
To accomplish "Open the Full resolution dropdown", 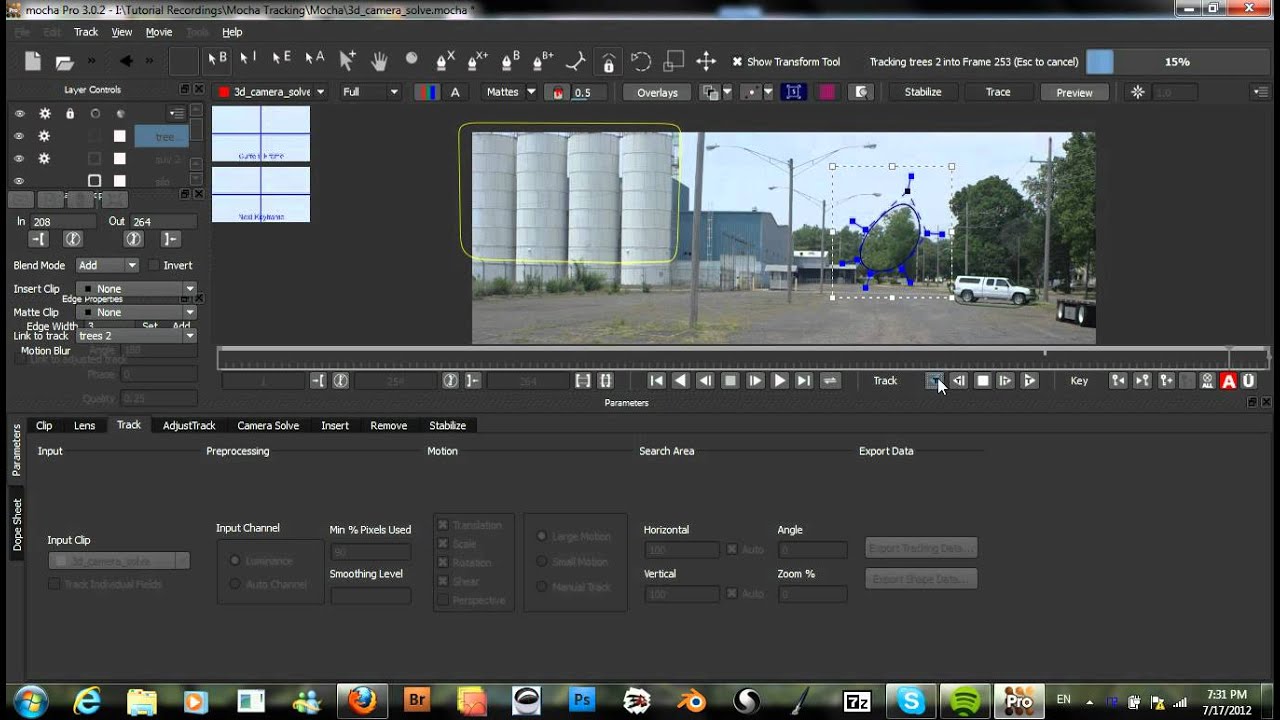I will point(370,92).
